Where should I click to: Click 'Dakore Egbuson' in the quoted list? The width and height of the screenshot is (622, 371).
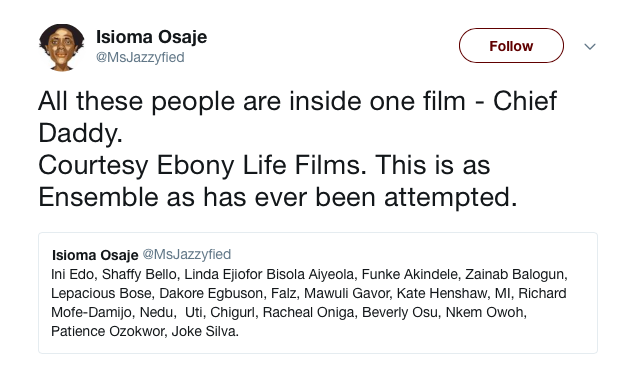click(210, 294)
